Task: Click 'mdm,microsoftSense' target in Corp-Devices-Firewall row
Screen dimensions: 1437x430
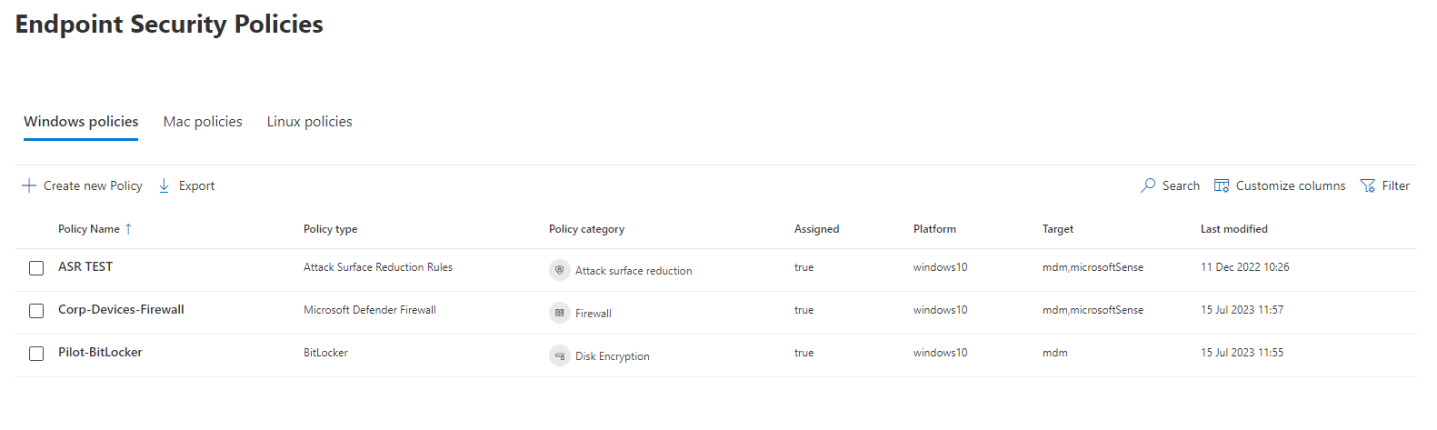Action: coord(1093,310)
